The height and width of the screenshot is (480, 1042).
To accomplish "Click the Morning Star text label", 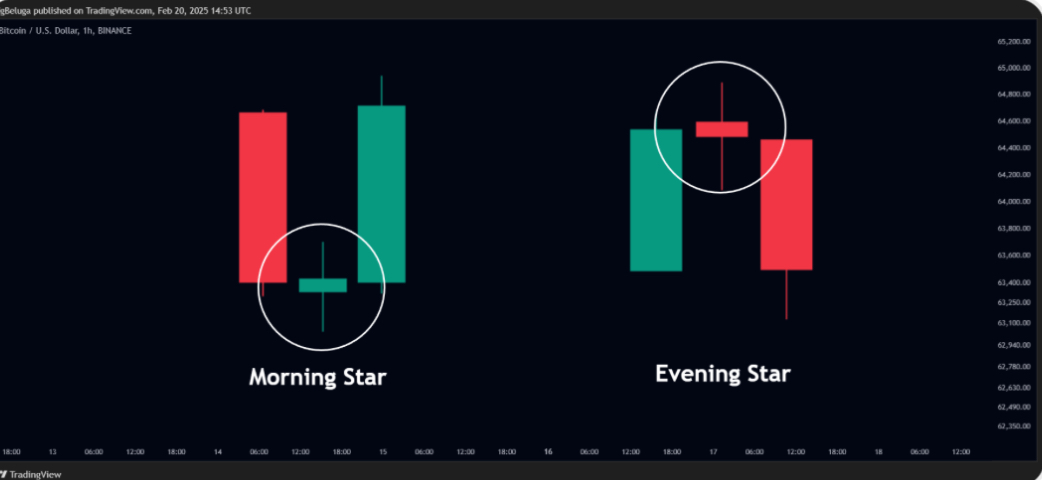I will point(318,377).
